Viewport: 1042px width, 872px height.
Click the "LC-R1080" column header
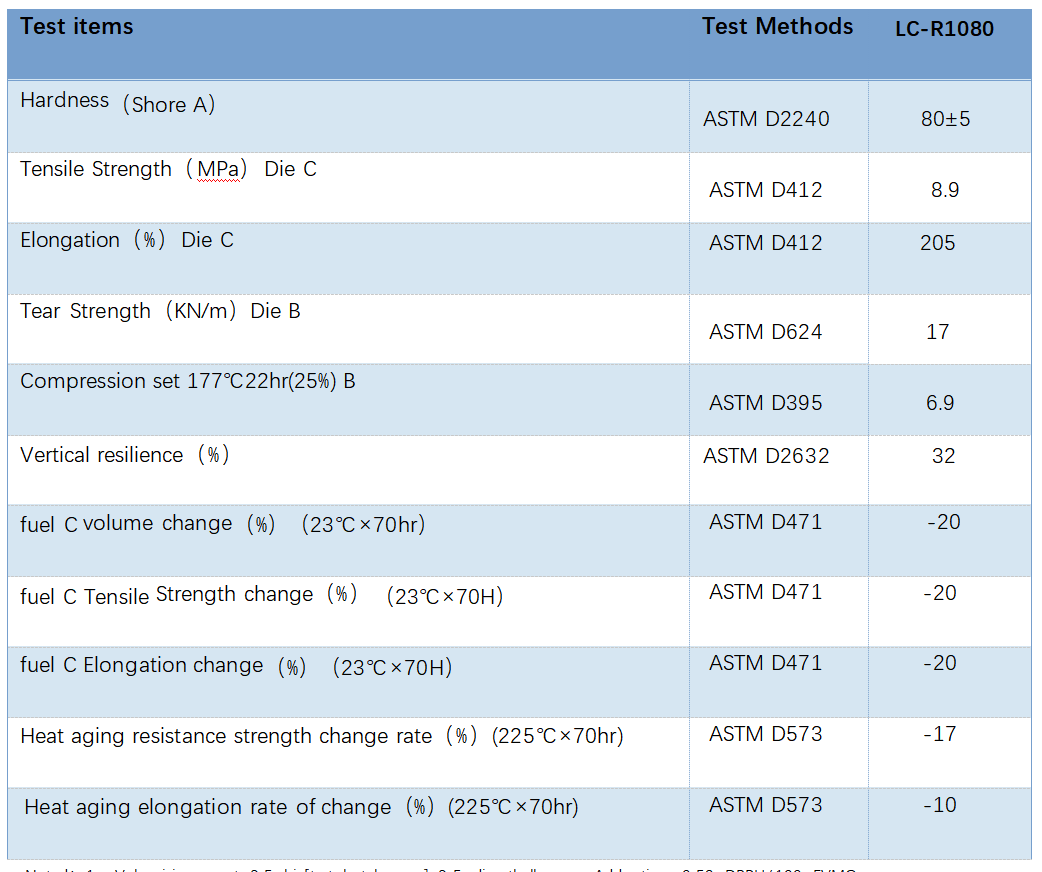pos(944,29)
